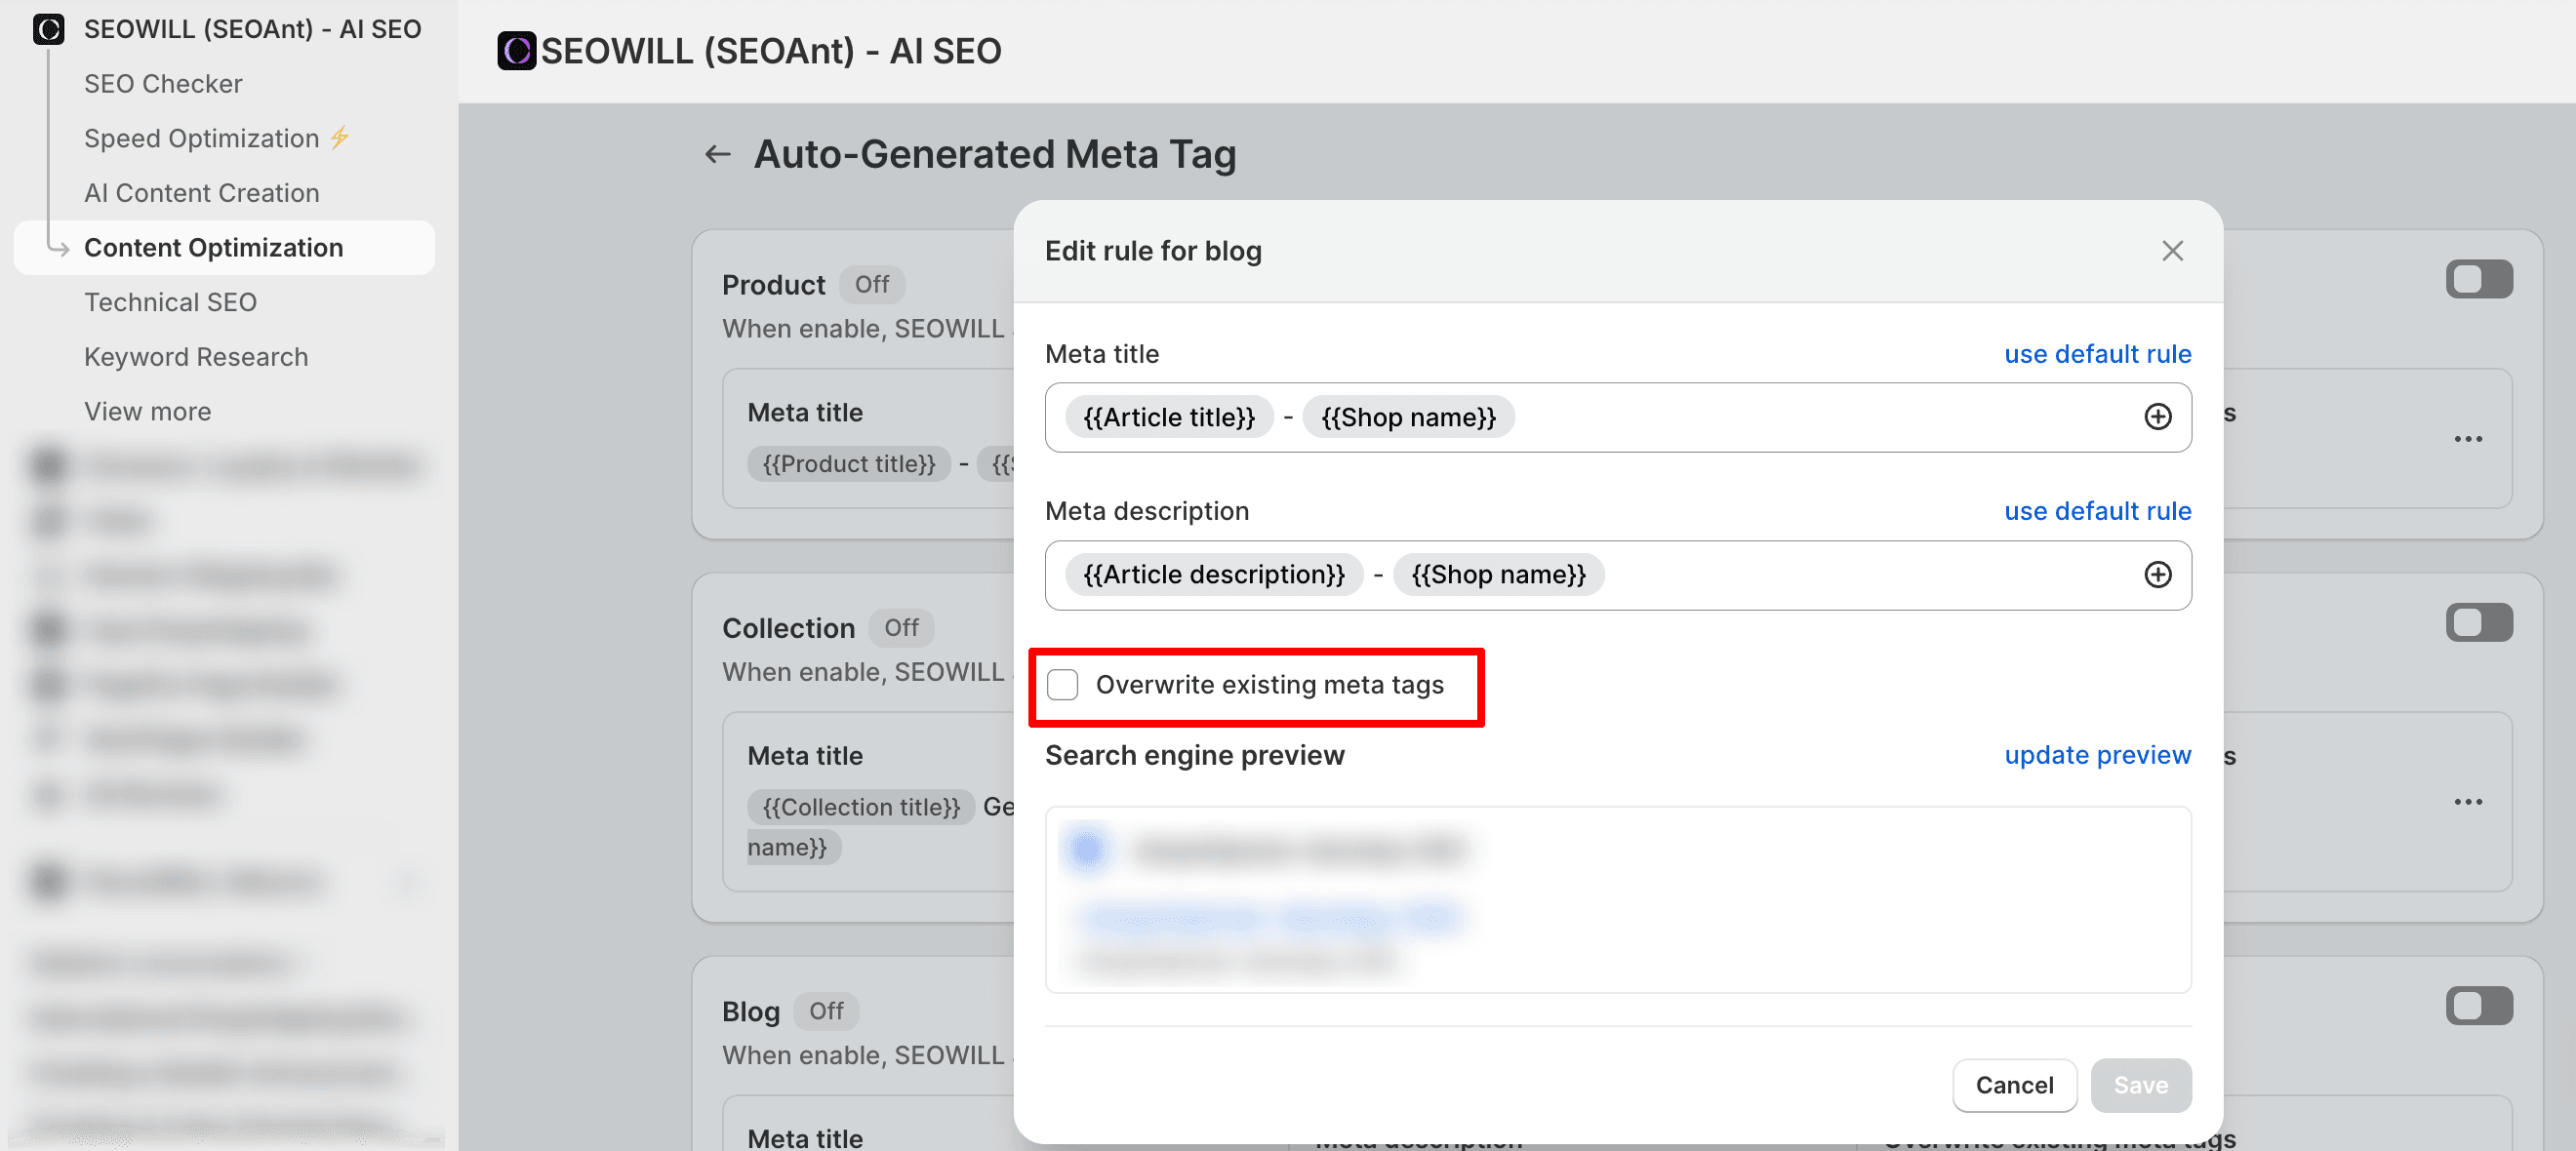Click update preview for the search engine preview
Screen dimensions: 2576x1151
[2098, 755]
